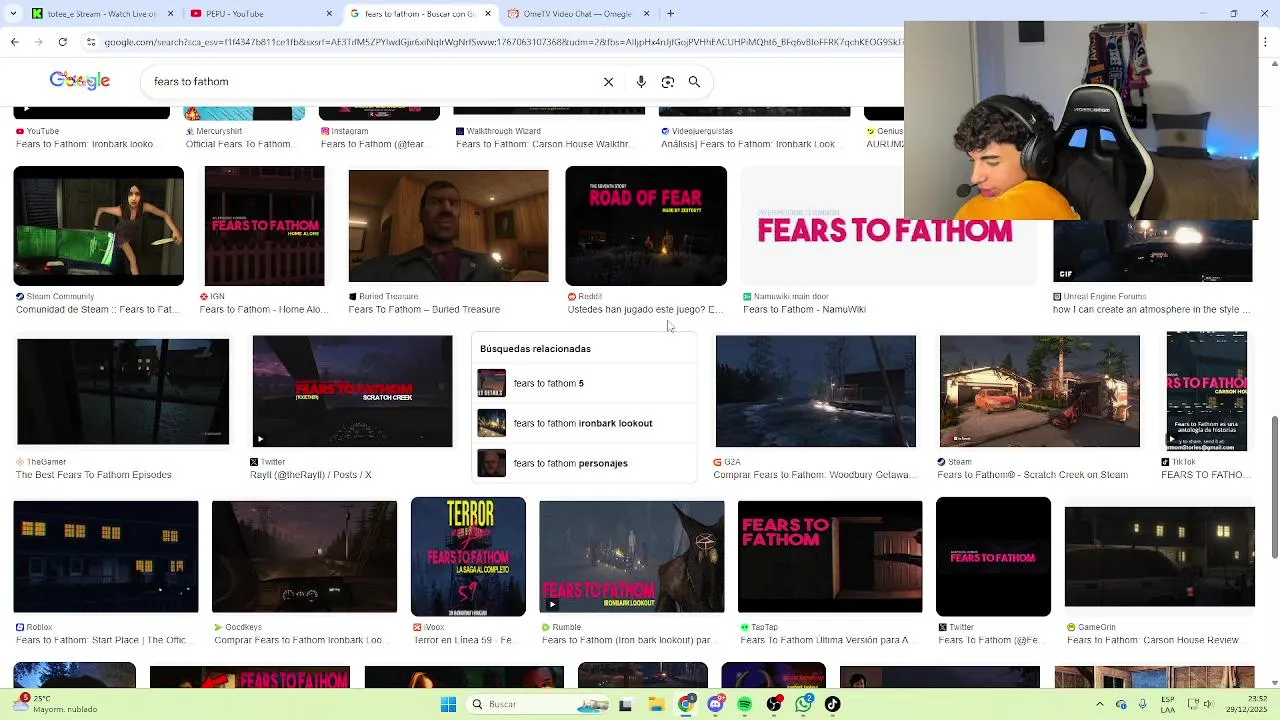Image resolution: width=1280 pixels, height=720 pixels.
Task: View site information icon in address bar
Action: [x=91, y=42]
